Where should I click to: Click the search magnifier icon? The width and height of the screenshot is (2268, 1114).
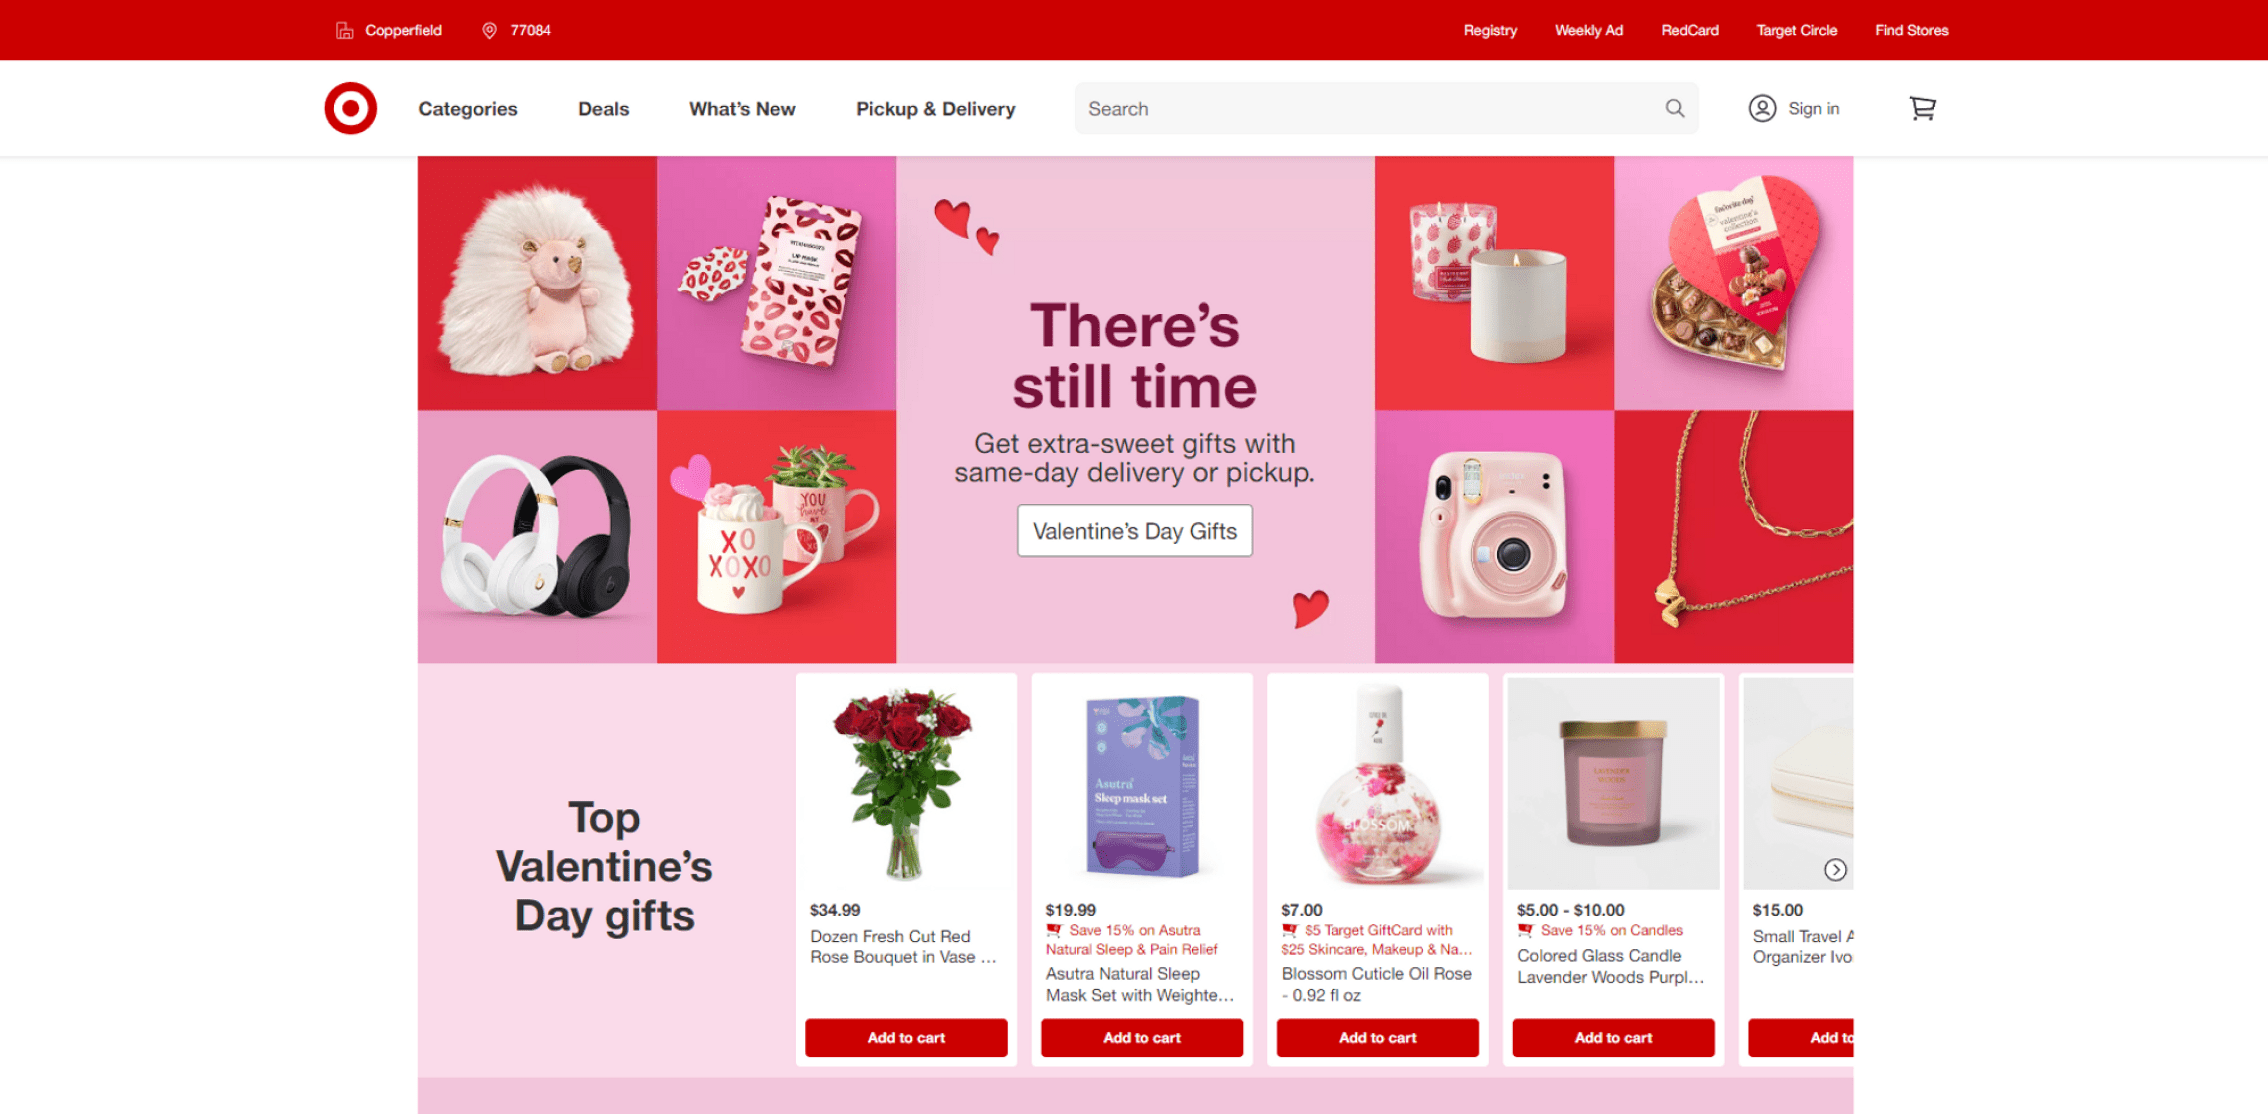pos(1675,108)
